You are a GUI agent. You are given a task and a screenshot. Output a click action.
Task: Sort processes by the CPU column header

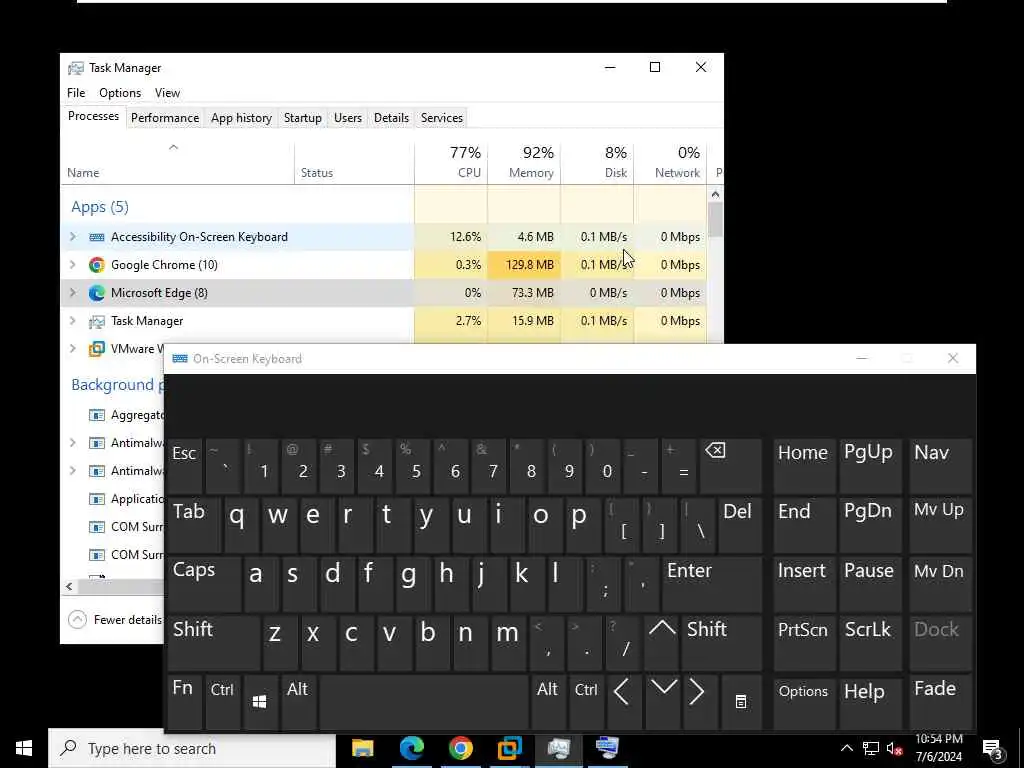451,162
